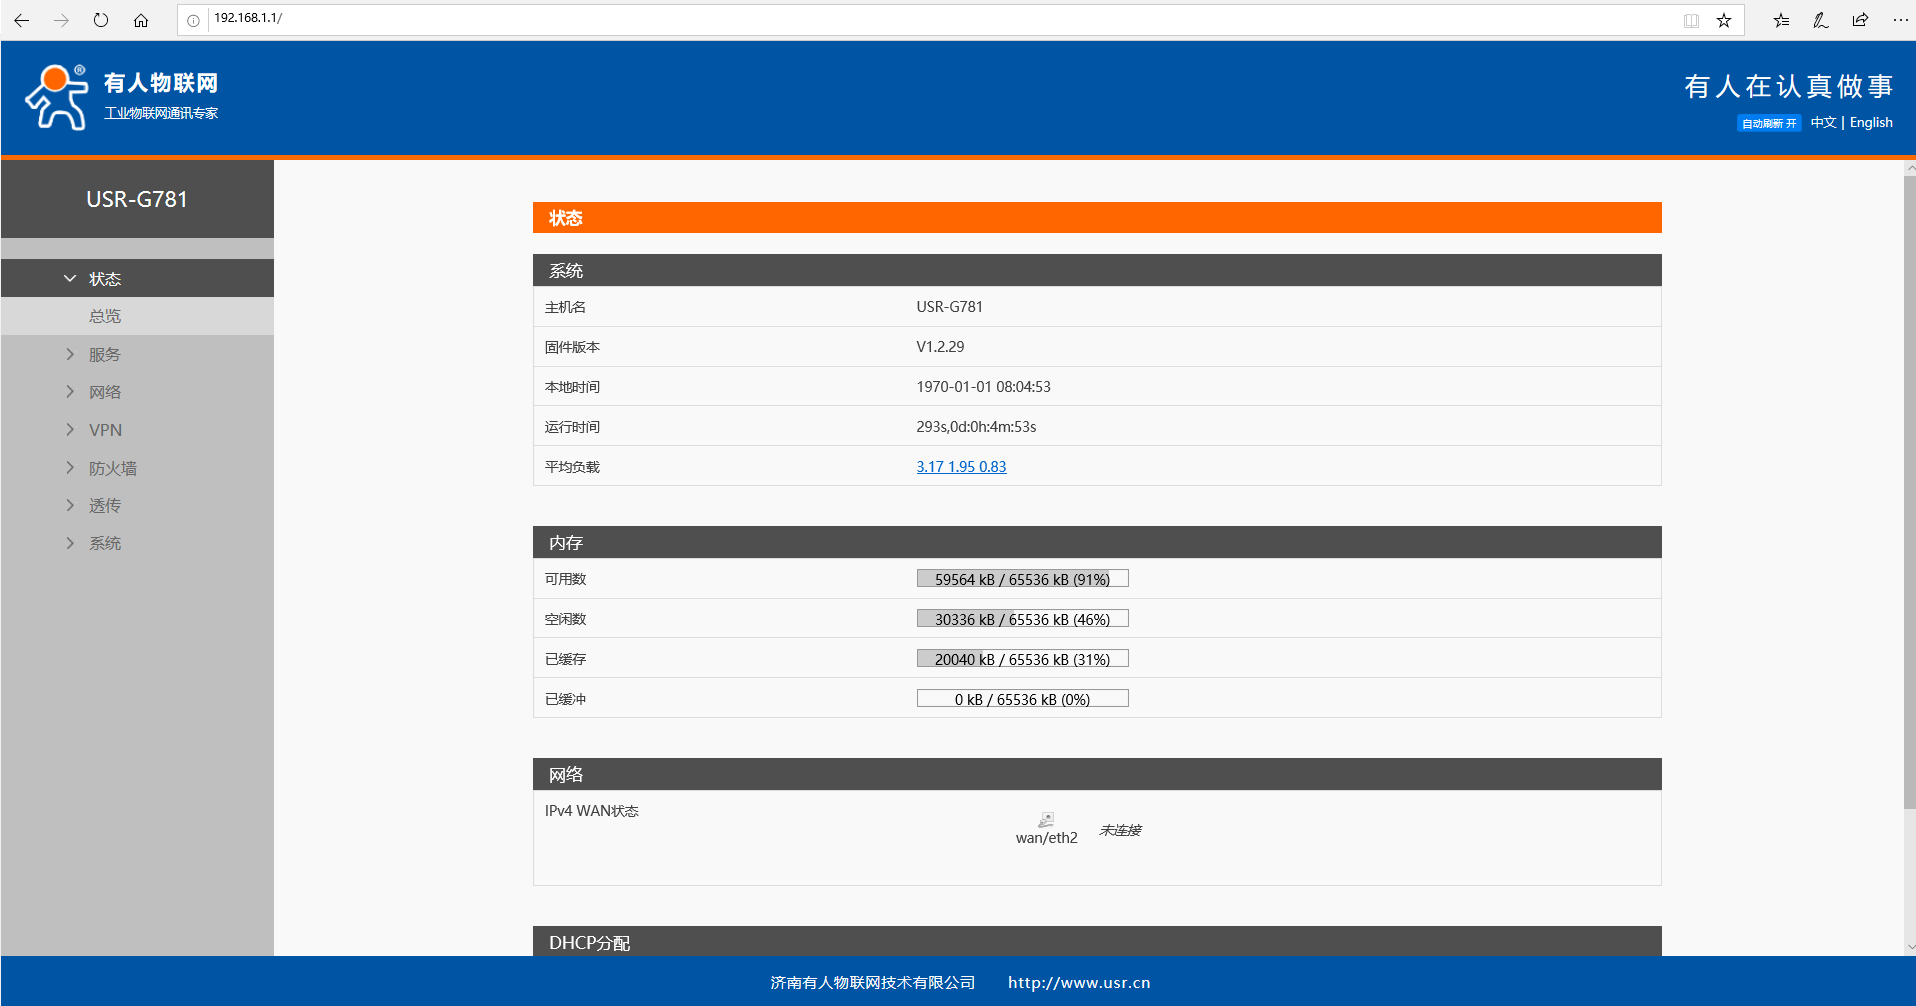The image size is (1916, 1006).
Task: Click the wan/eth2 network interface icon
Action: tap(1046, 820)
